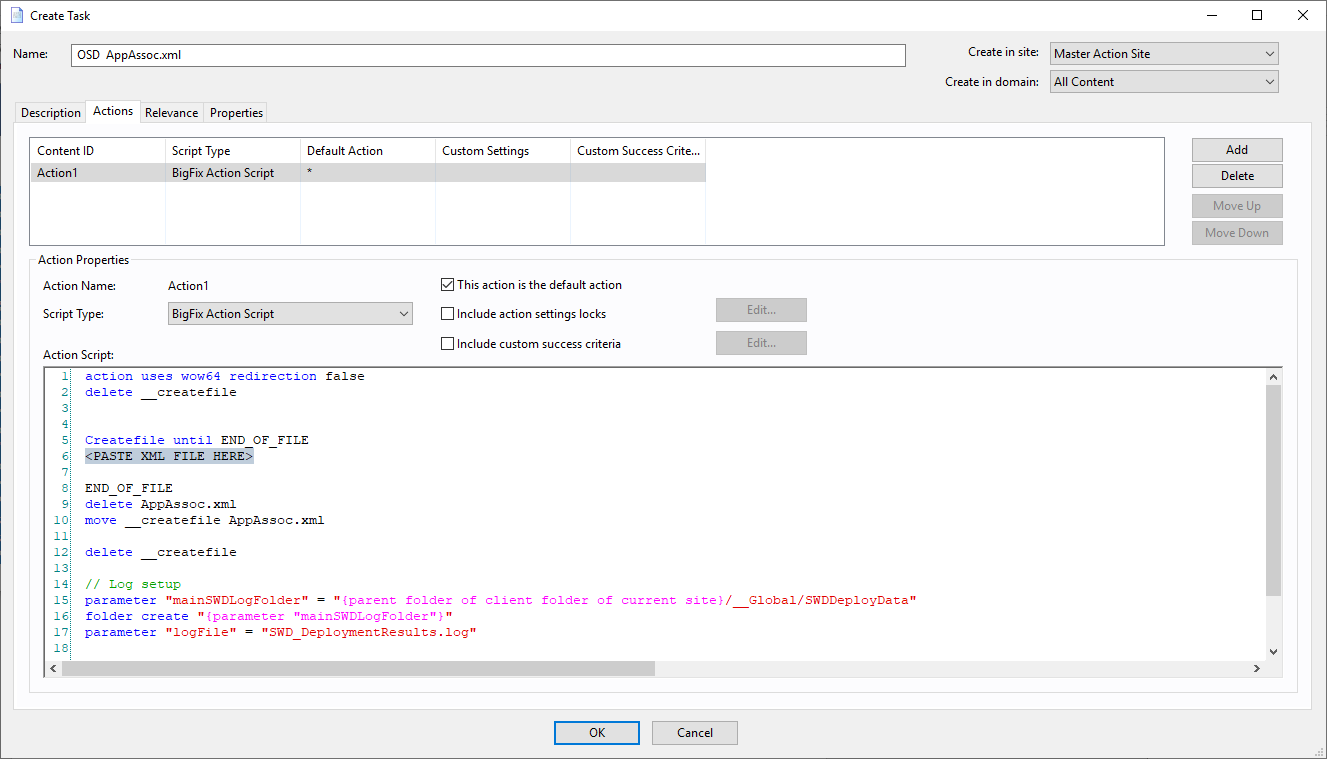Click the Create Task document icon in title bar
The width and height of the screenshot is (1327, 759).
tap(16, 16)
